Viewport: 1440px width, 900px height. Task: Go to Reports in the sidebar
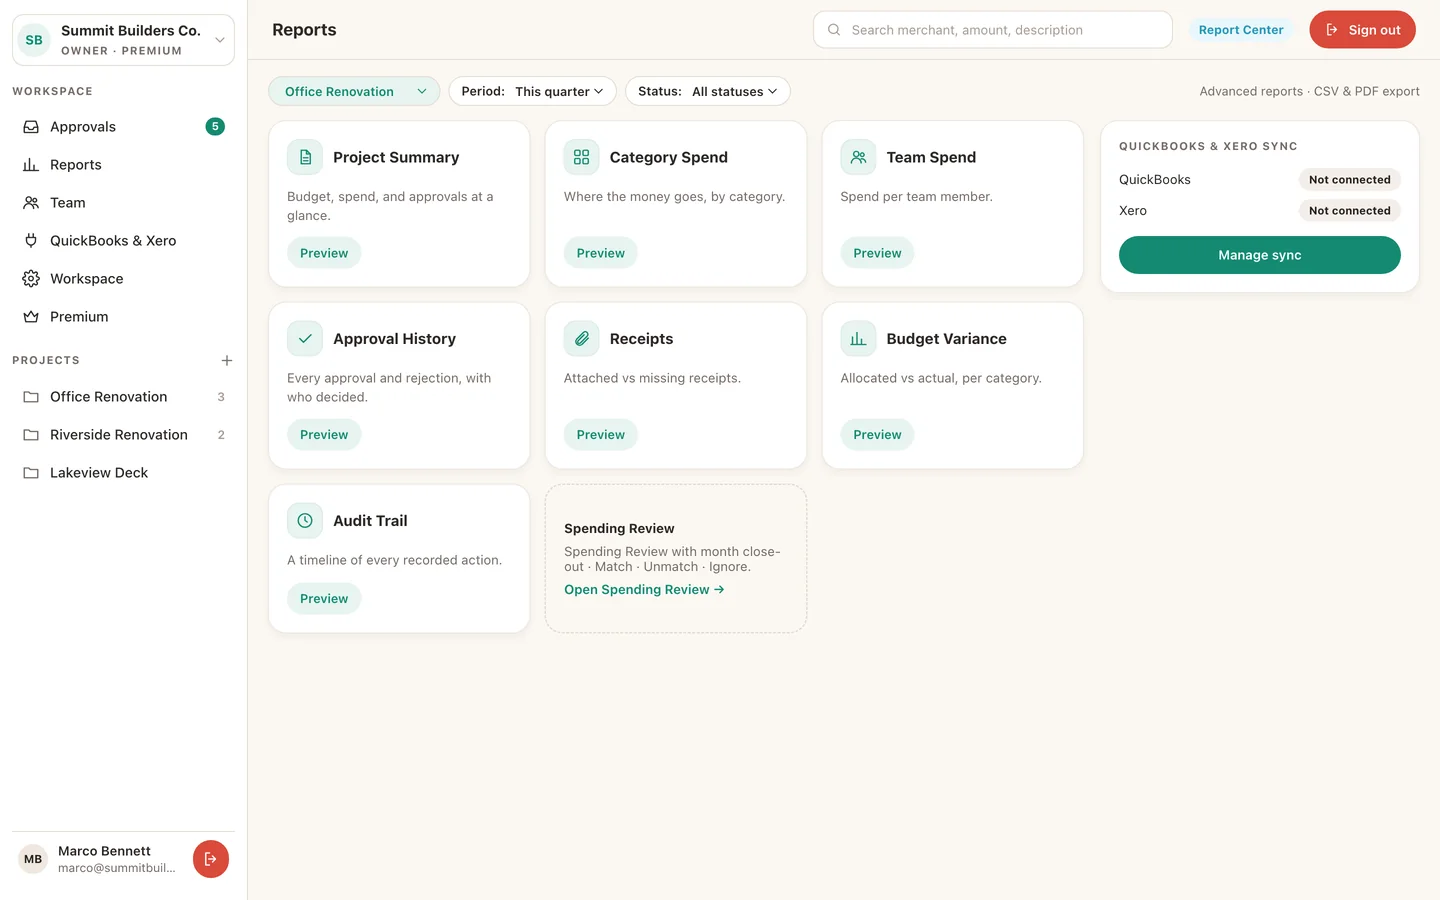123,165
